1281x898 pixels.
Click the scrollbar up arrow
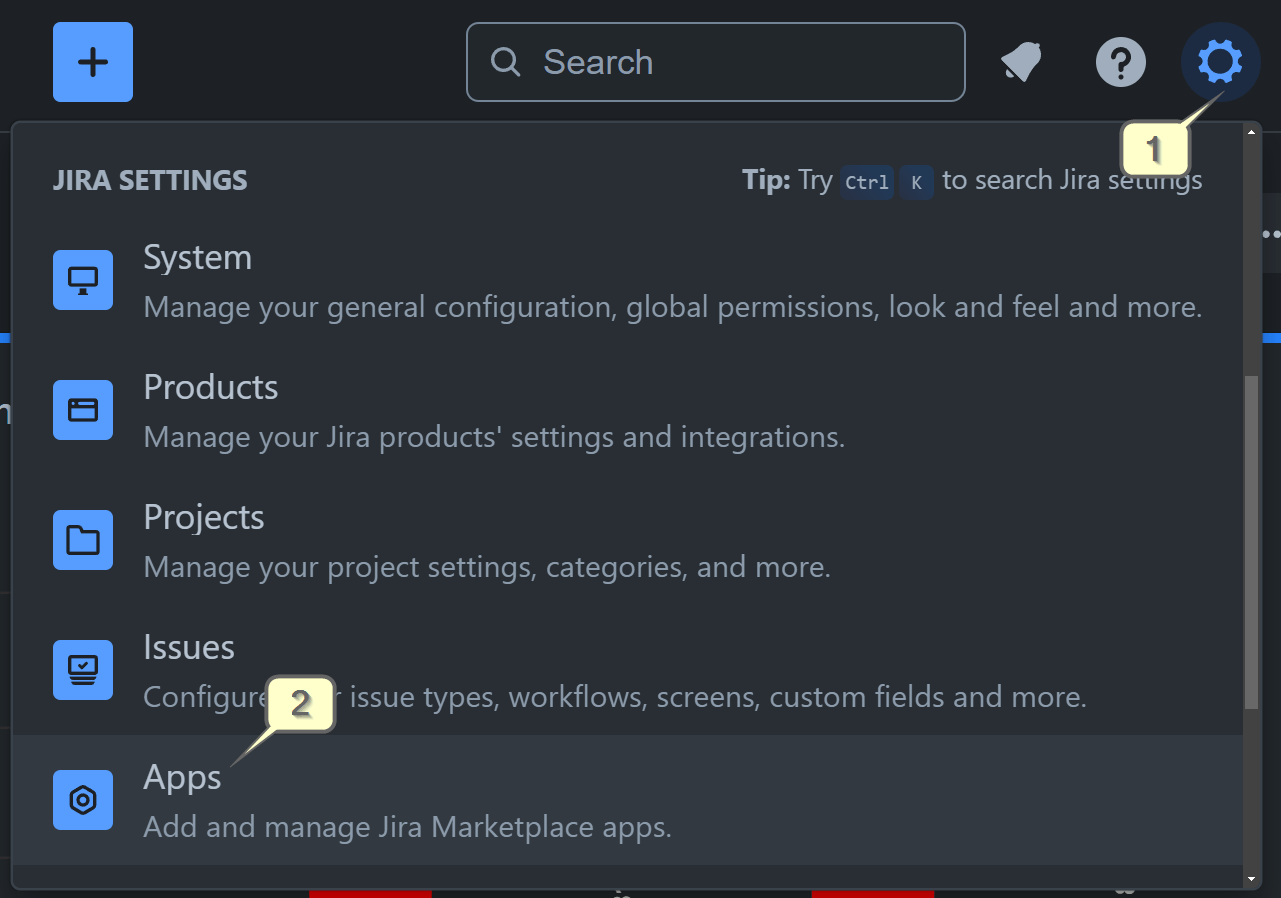click(1251, 132)
